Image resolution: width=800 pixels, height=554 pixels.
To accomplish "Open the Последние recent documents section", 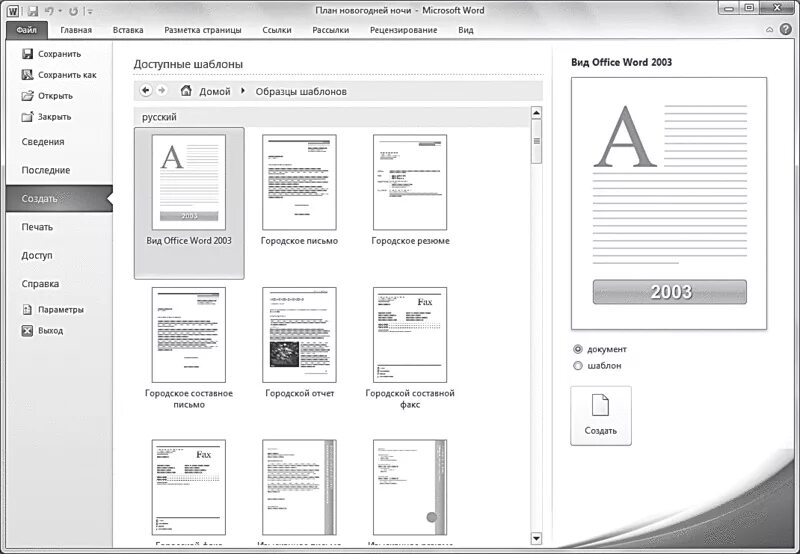I will 46,170.
